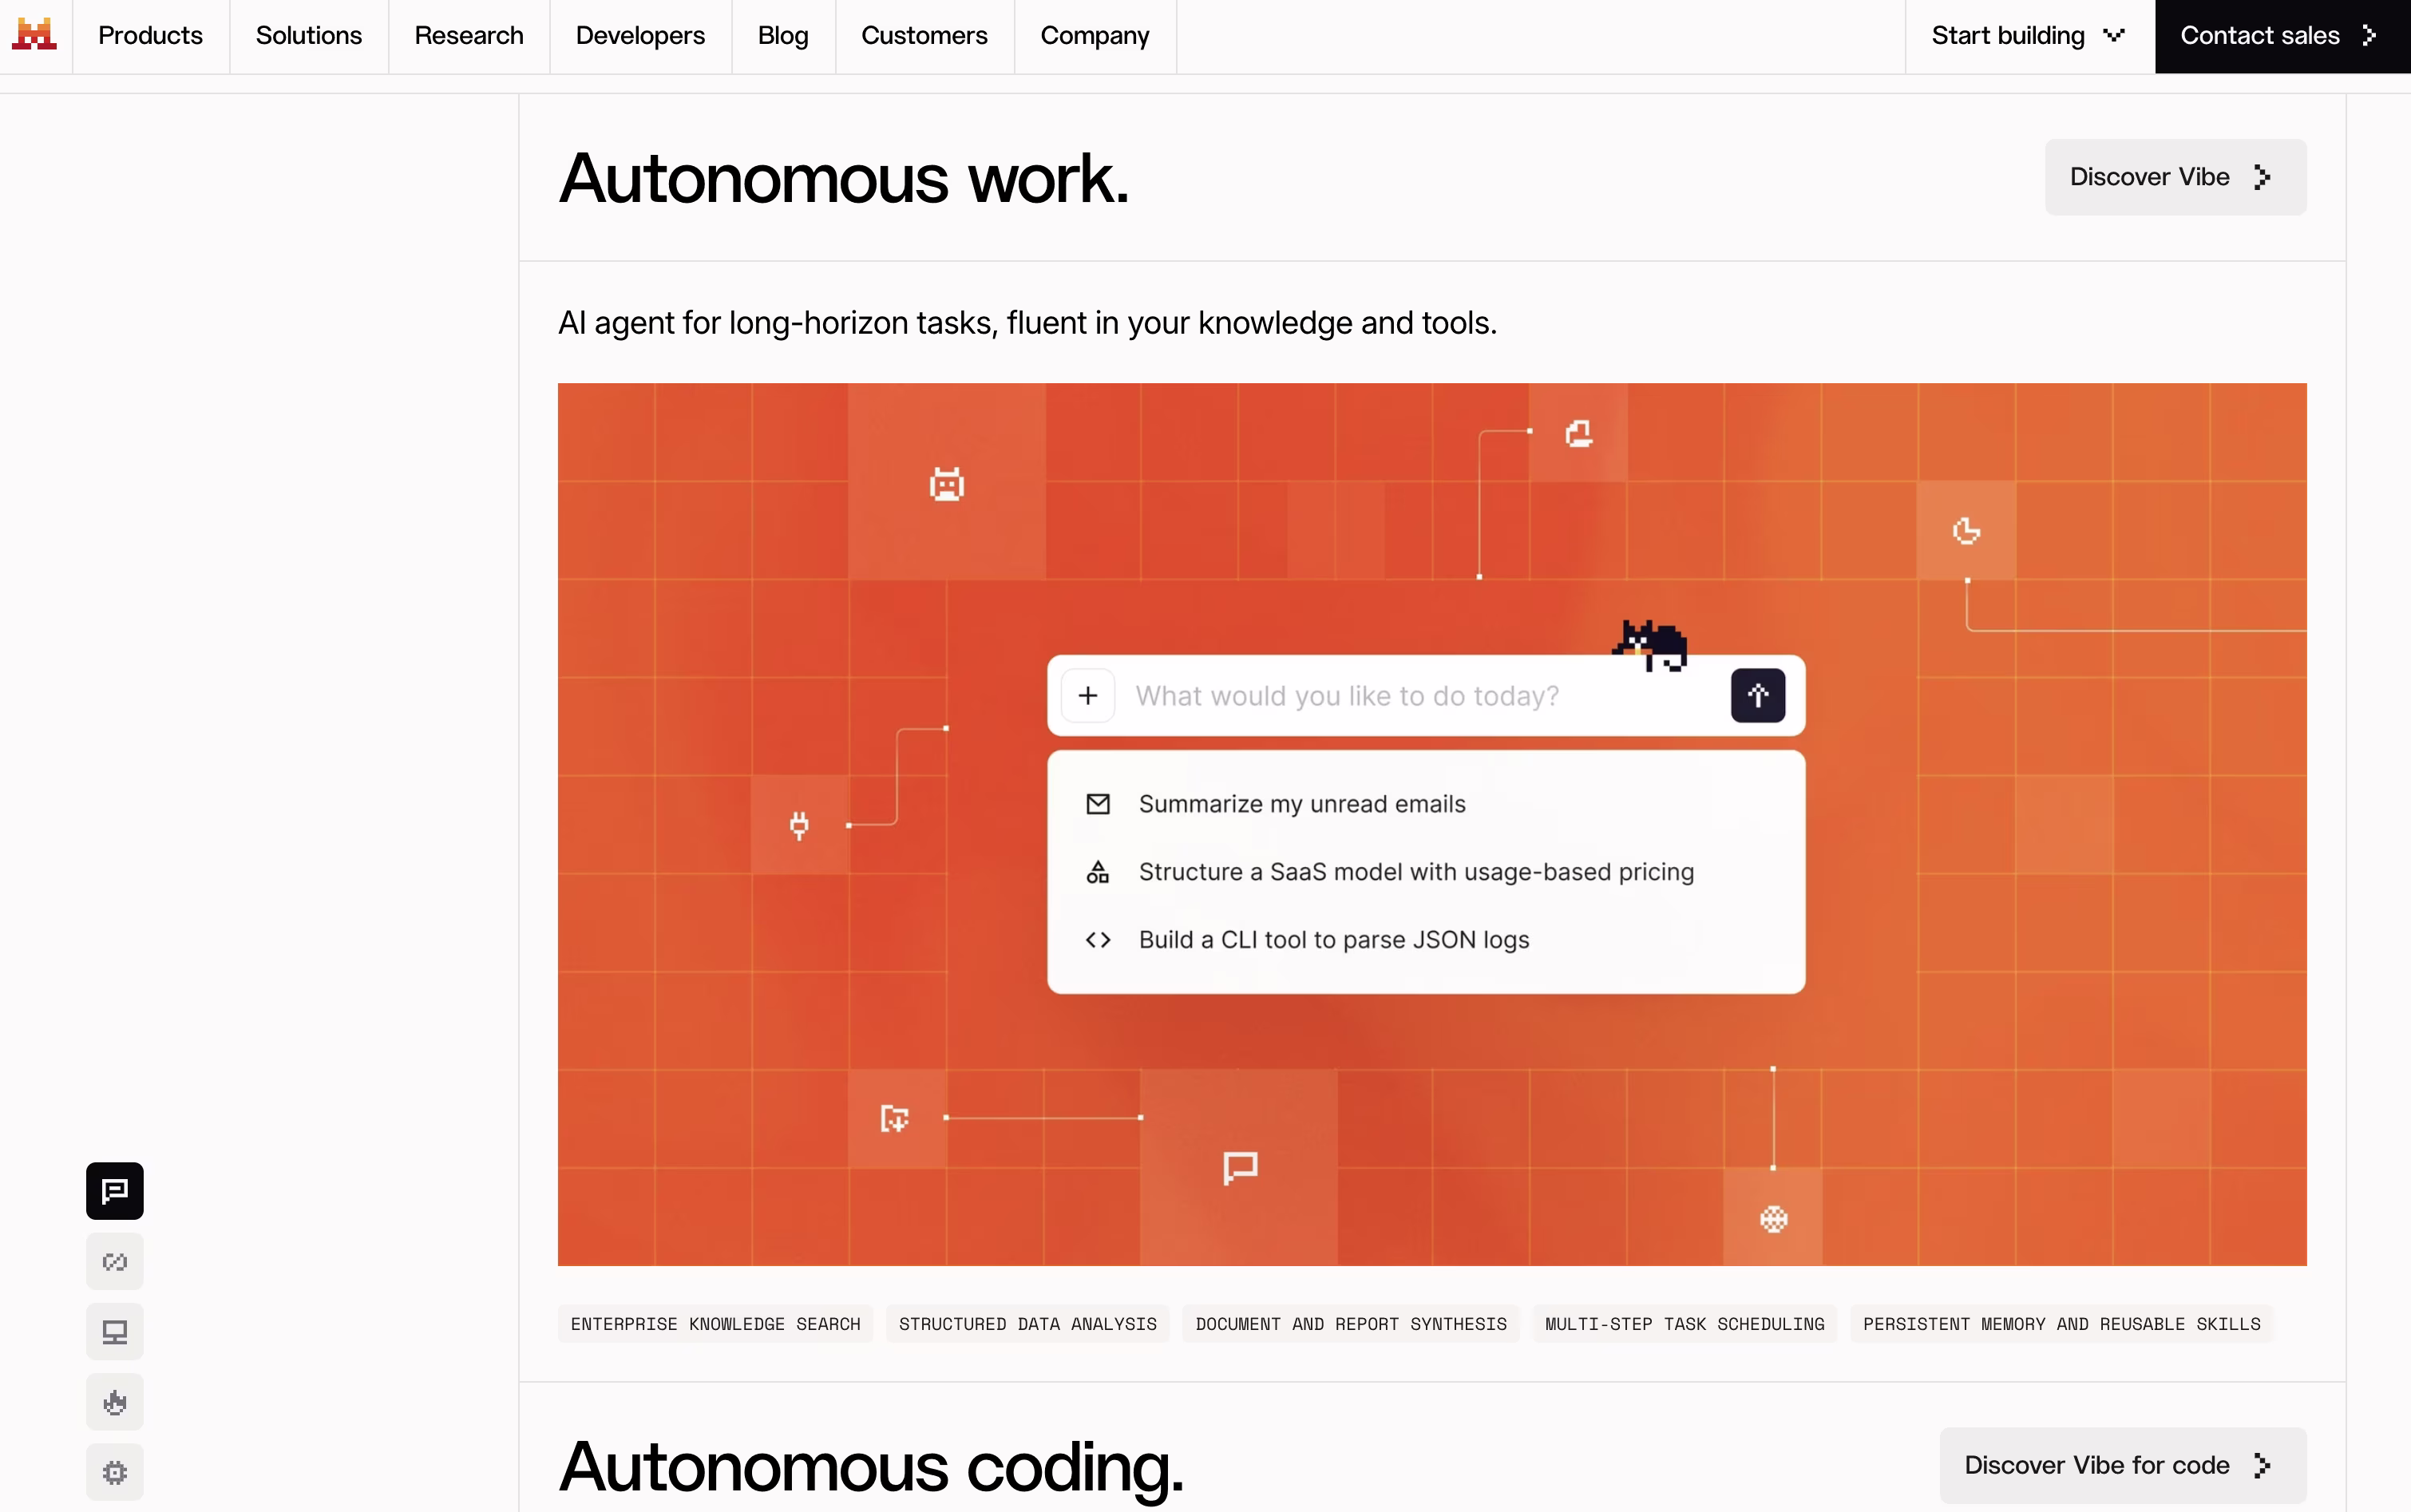The image size is (2411, 1512).
Task: Click the robot face icon in orange graphic
Action: coord(946,484)
